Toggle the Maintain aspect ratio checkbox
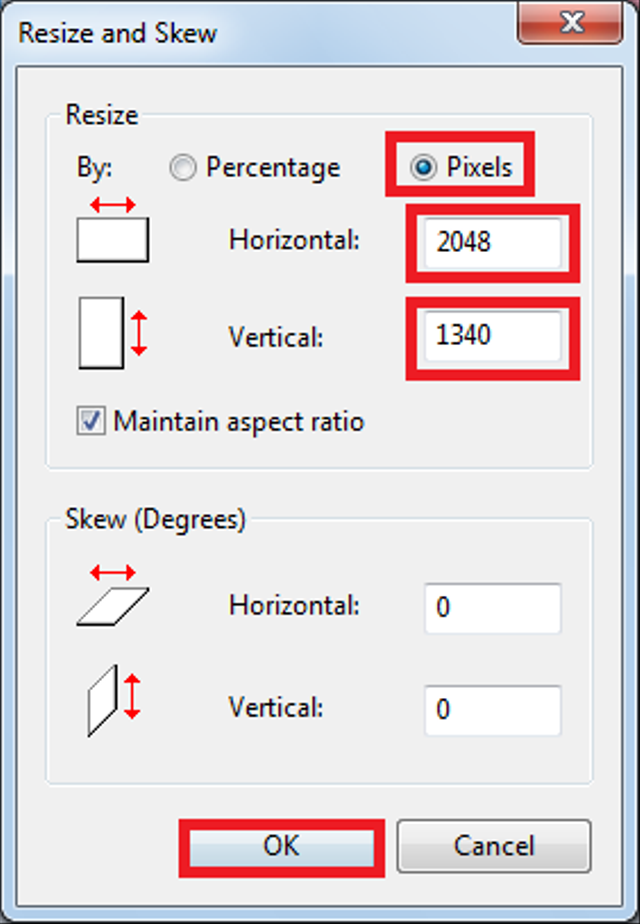 [92, 422]
